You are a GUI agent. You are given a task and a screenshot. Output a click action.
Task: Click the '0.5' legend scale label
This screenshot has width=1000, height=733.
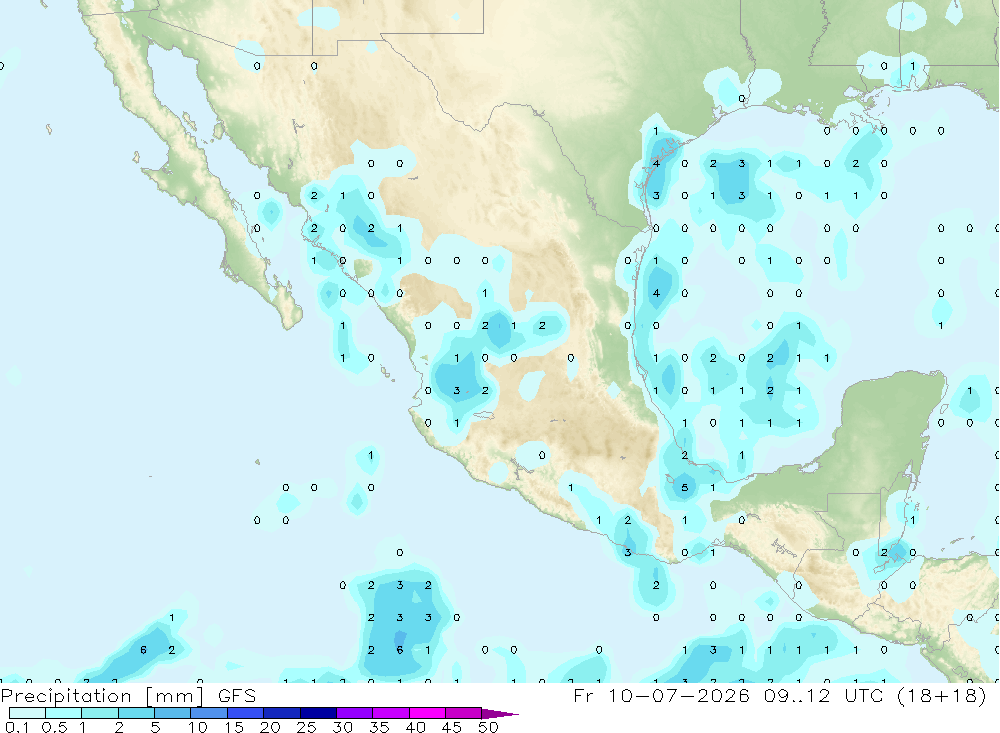click(54, 727)
